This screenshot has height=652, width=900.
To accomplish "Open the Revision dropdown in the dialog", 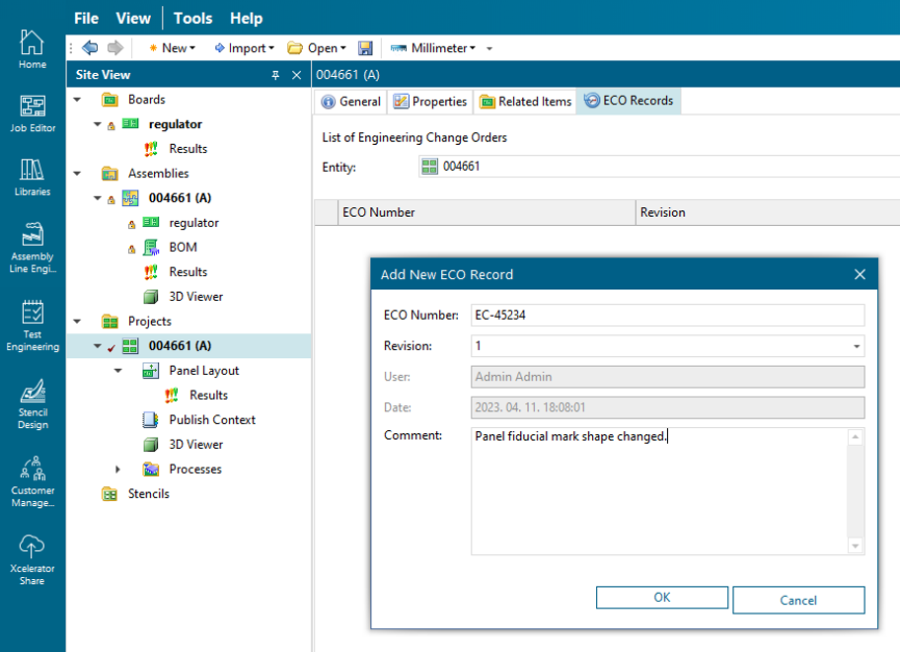I will click(x=855, y=347).
